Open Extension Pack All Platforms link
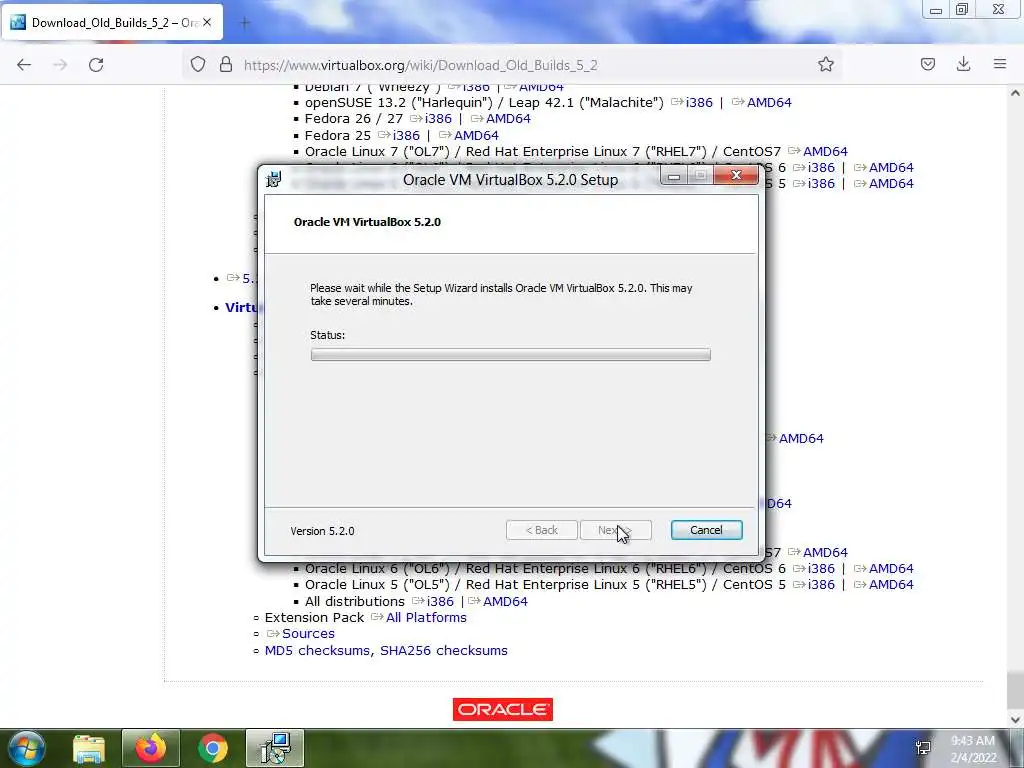This screenshot has width=1024, height=768. point(426,618)
